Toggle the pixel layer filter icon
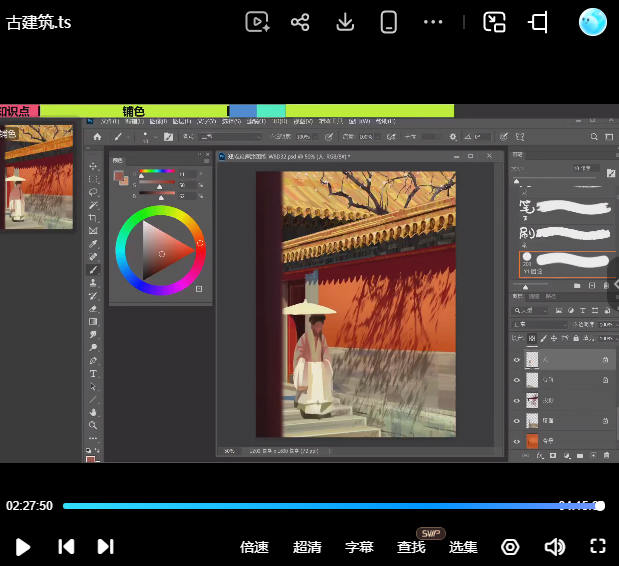Screen dimensions: 619x566 point(559,311)
